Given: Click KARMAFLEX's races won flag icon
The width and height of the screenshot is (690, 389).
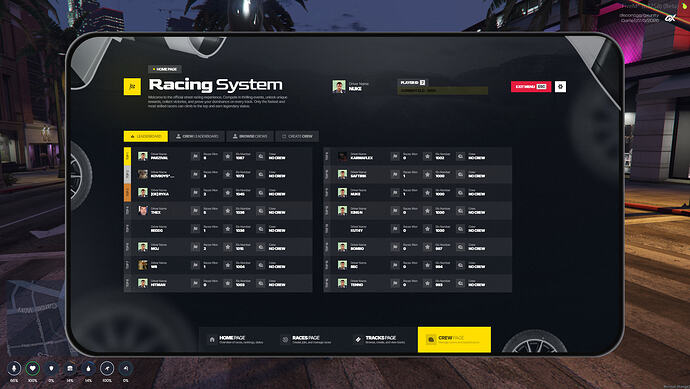Looking at the screenshot, I should click(395, 156).
